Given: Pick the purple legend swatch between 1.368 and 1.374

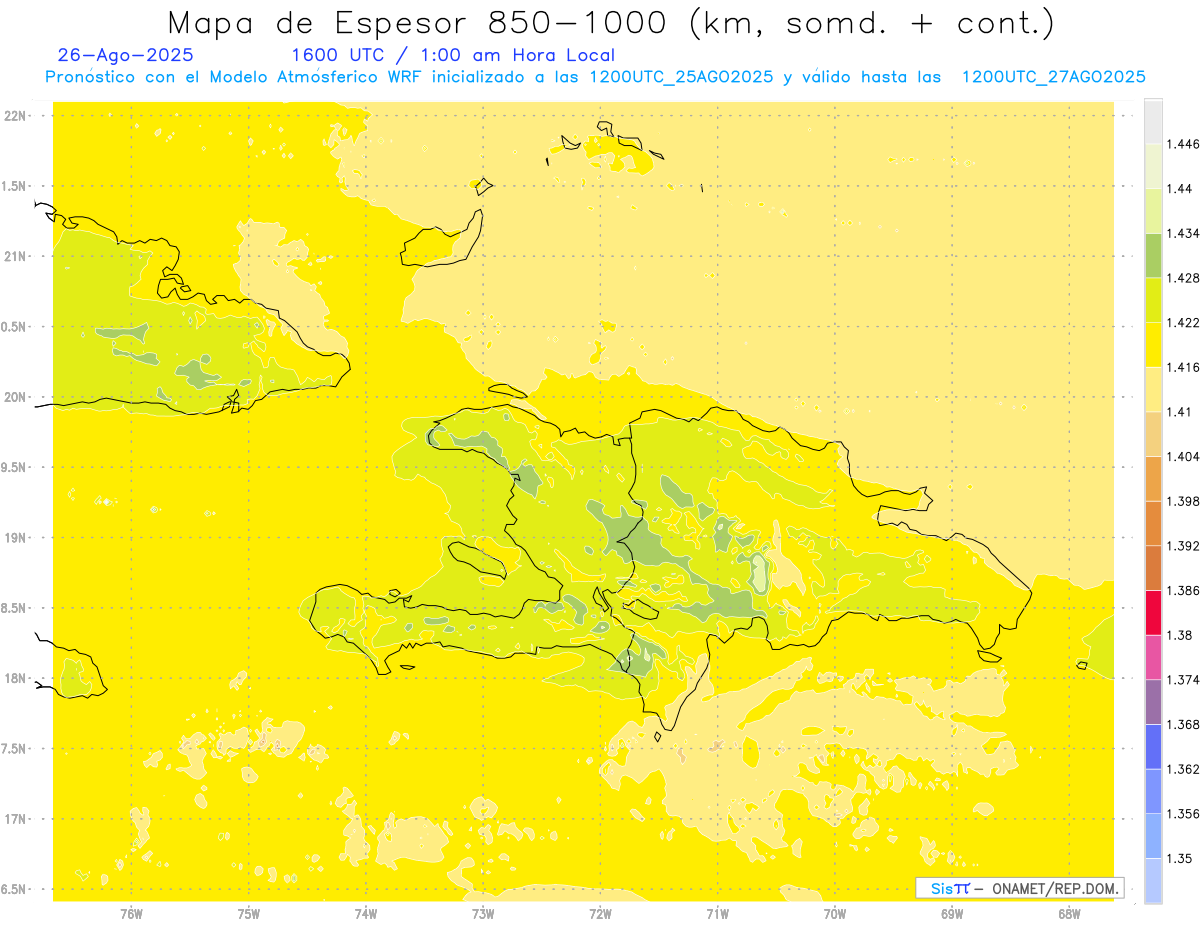Looking at the screenshot, I should point(1153,701).
